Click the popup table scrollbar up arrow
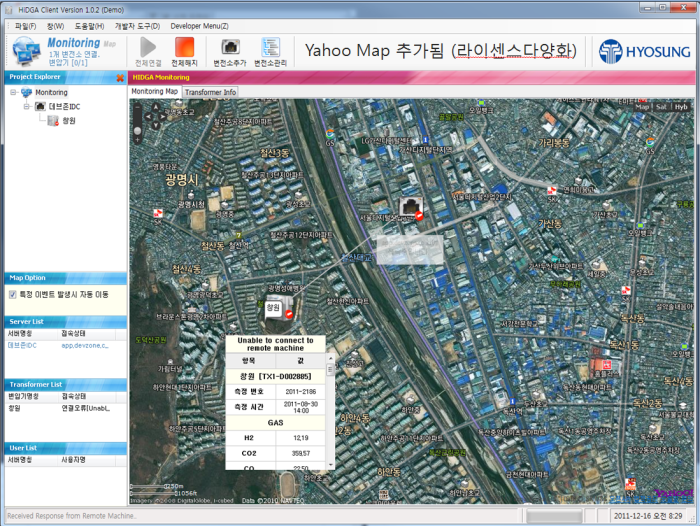 331,358
